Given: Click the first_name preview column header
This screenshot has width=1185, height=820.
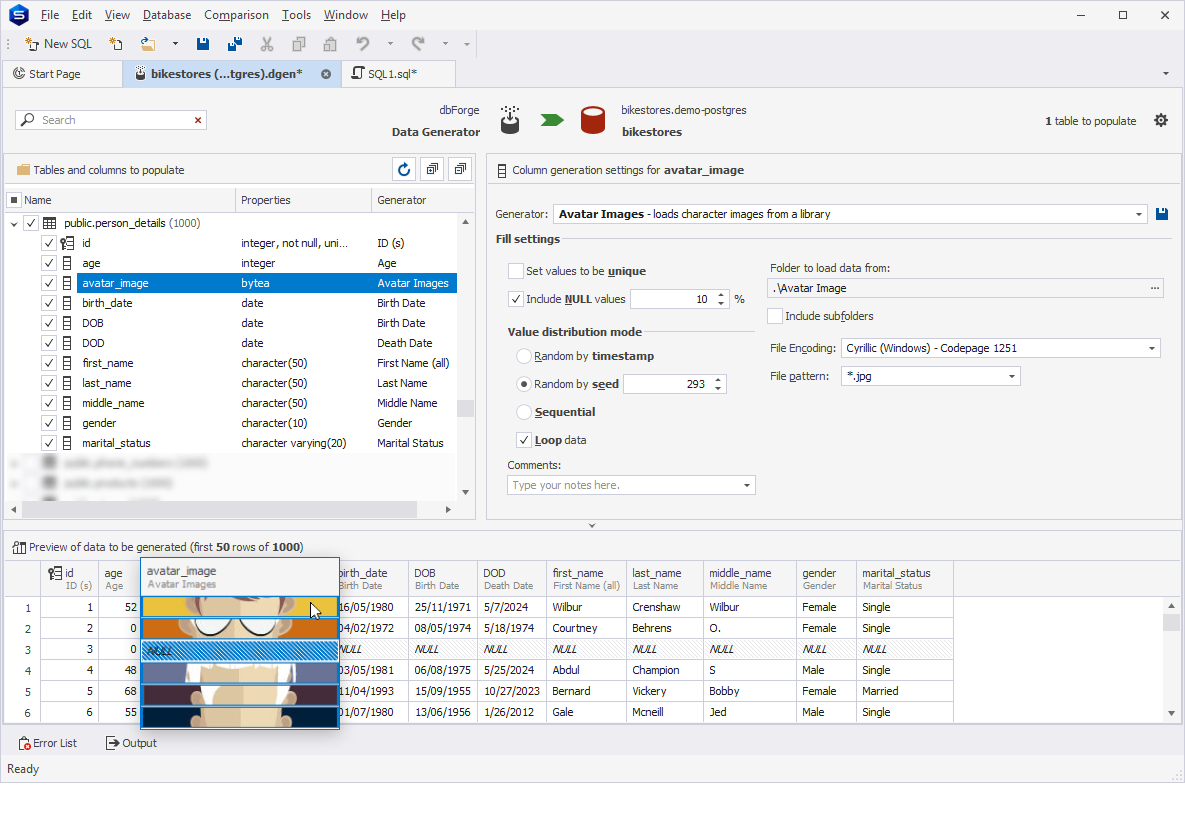Looking at the screenshot, I should [586, 579].
